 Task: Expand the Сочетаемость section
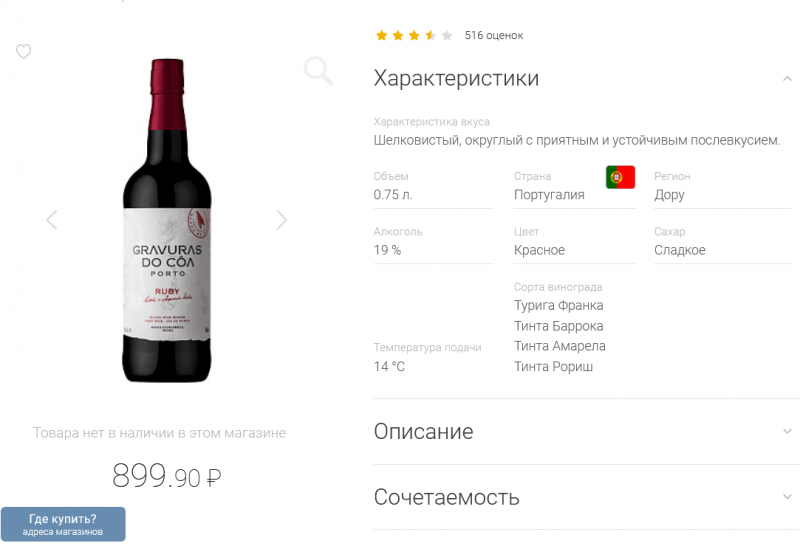(x=787, y=497)
